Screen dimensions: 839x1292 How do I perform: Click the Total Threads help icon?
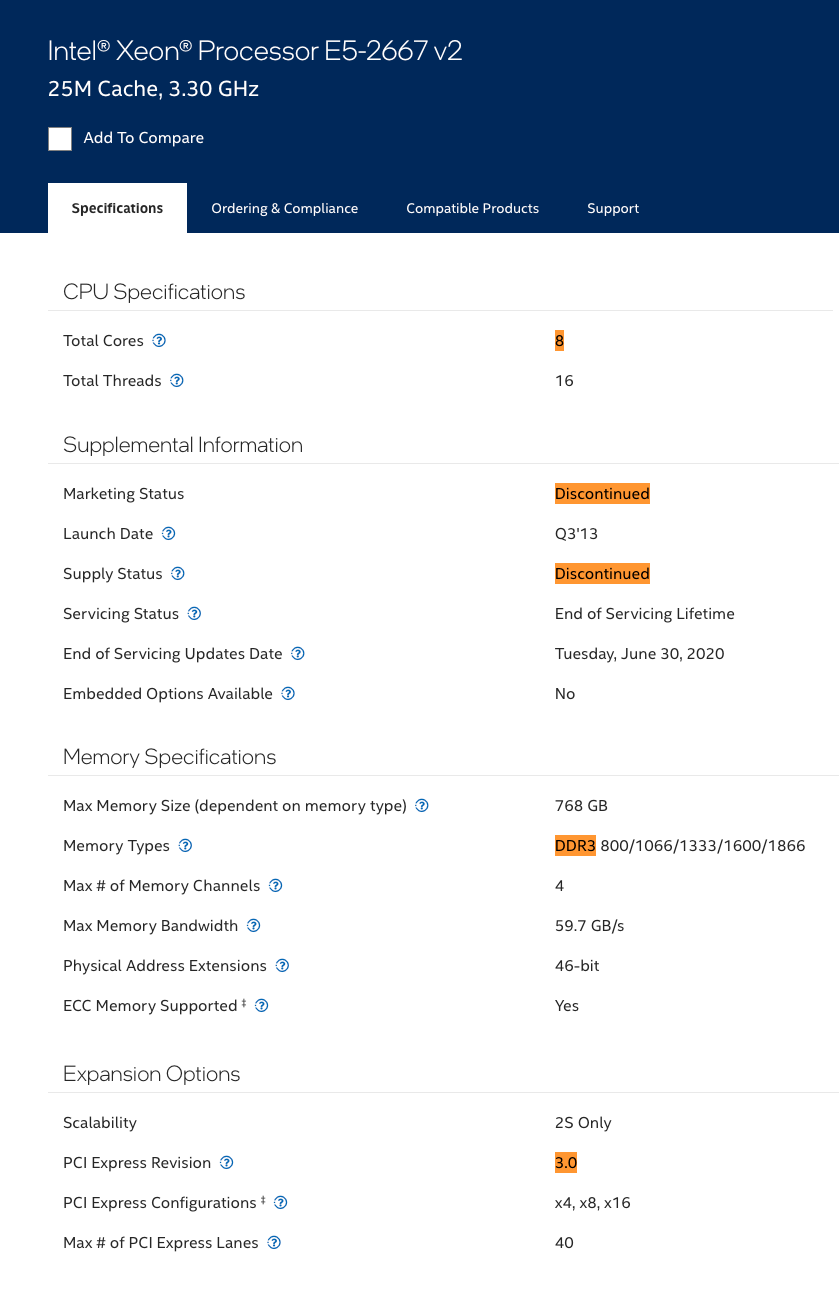click(177, 380)
